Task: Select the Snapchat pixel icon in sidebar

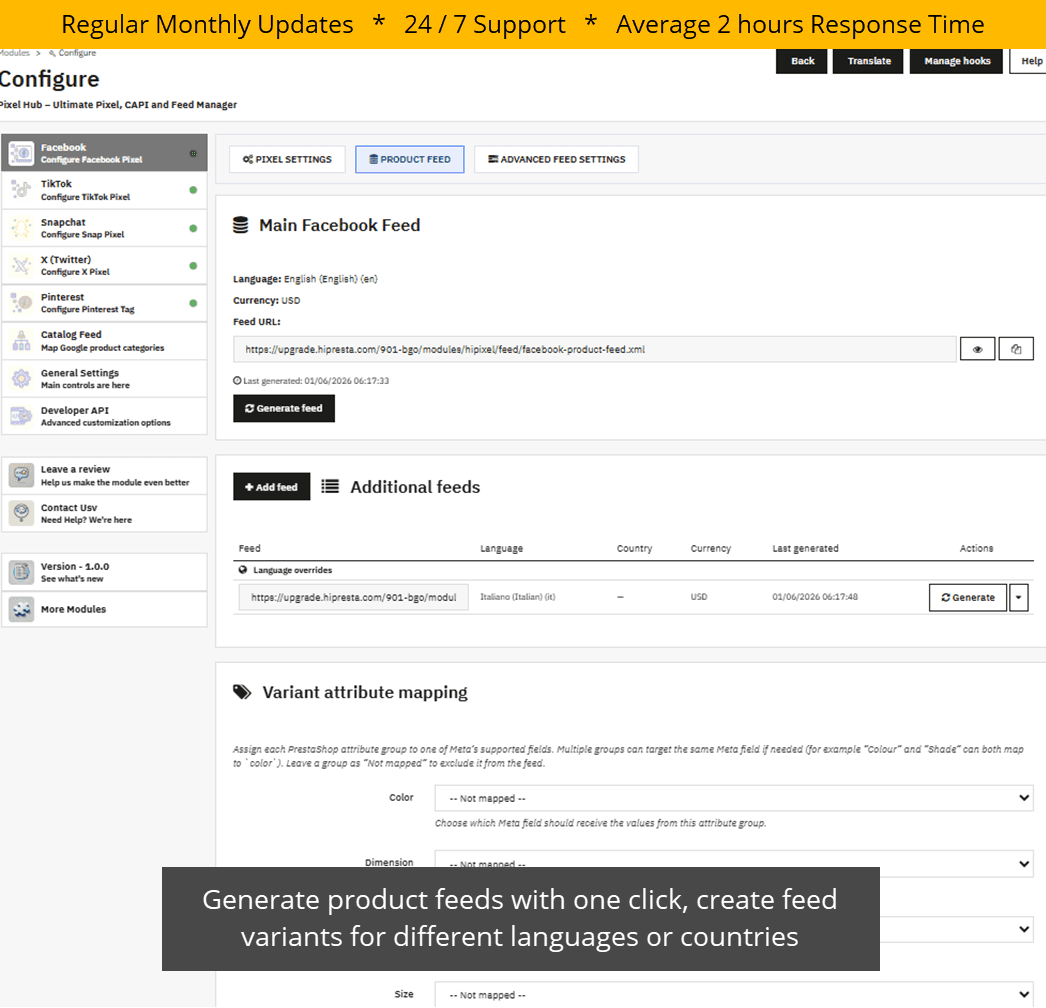Action: [21, 228]
